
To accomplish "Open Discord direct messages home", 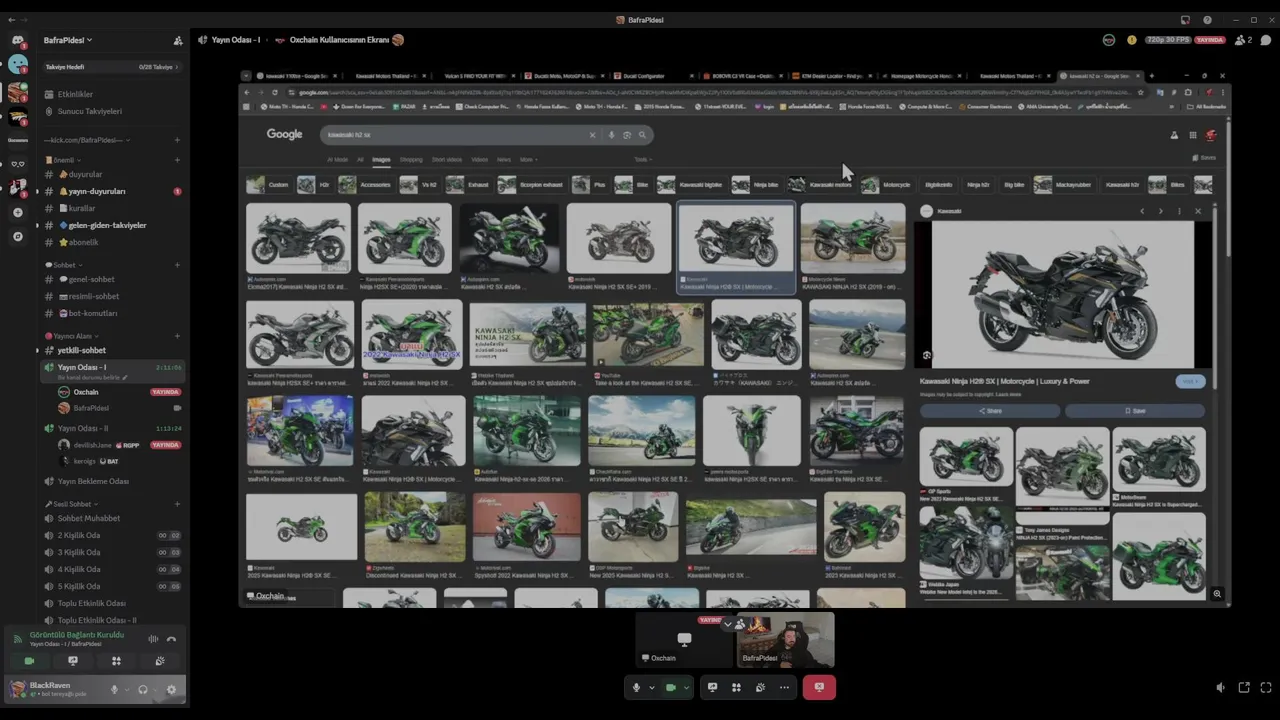I will [17, 41].
